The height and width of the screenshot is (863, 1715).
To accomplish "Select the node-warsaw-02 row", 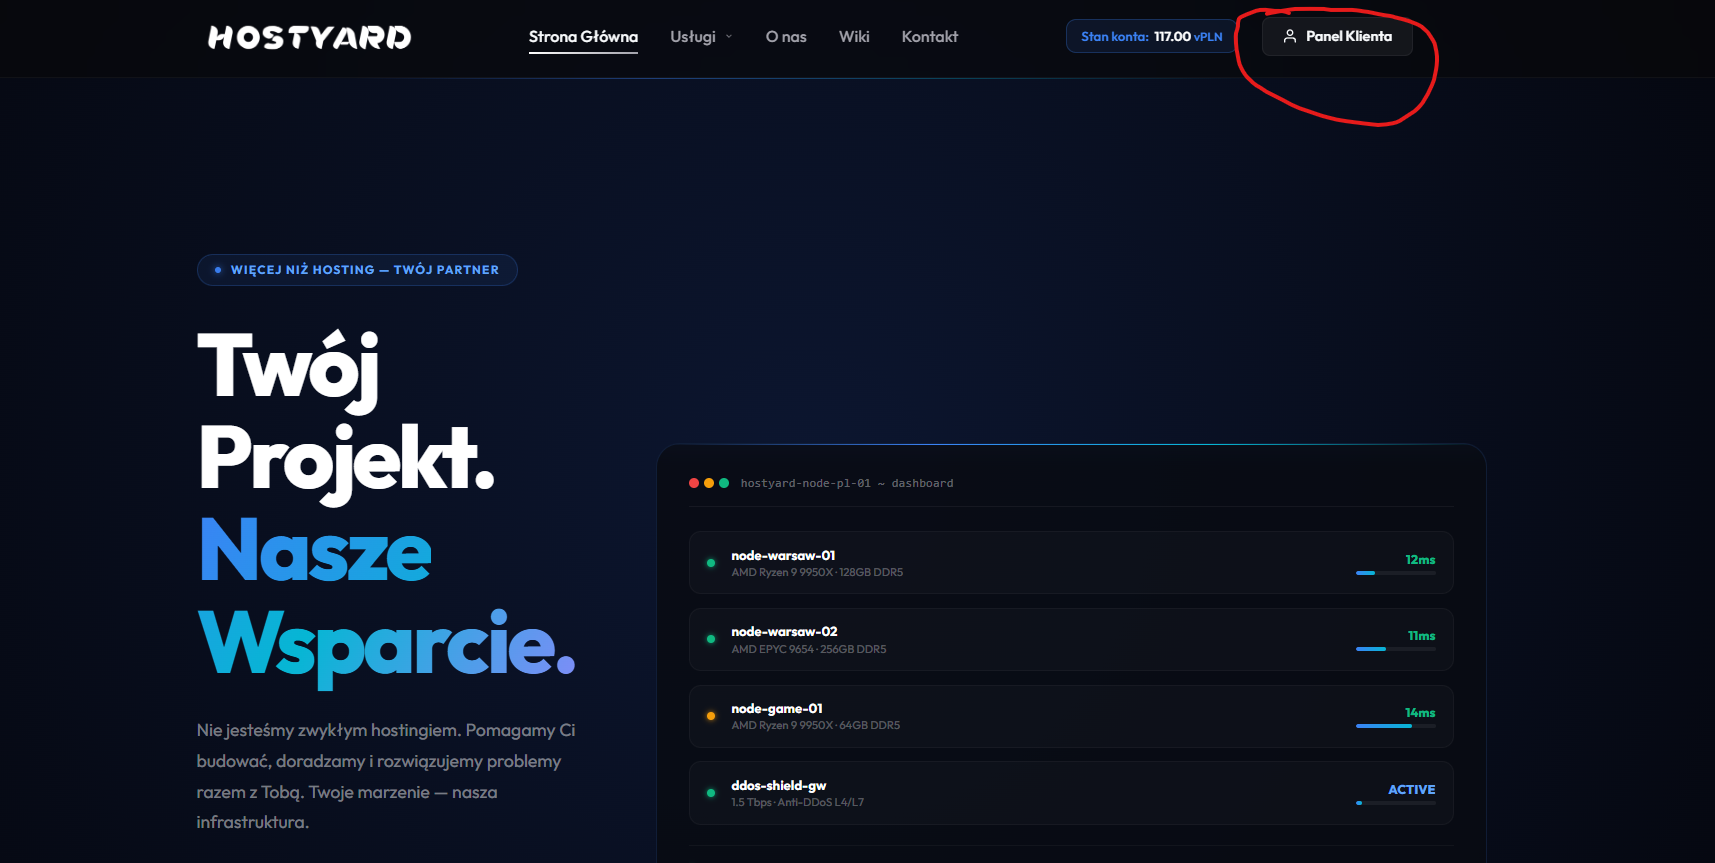I will tap(1071, 640).
